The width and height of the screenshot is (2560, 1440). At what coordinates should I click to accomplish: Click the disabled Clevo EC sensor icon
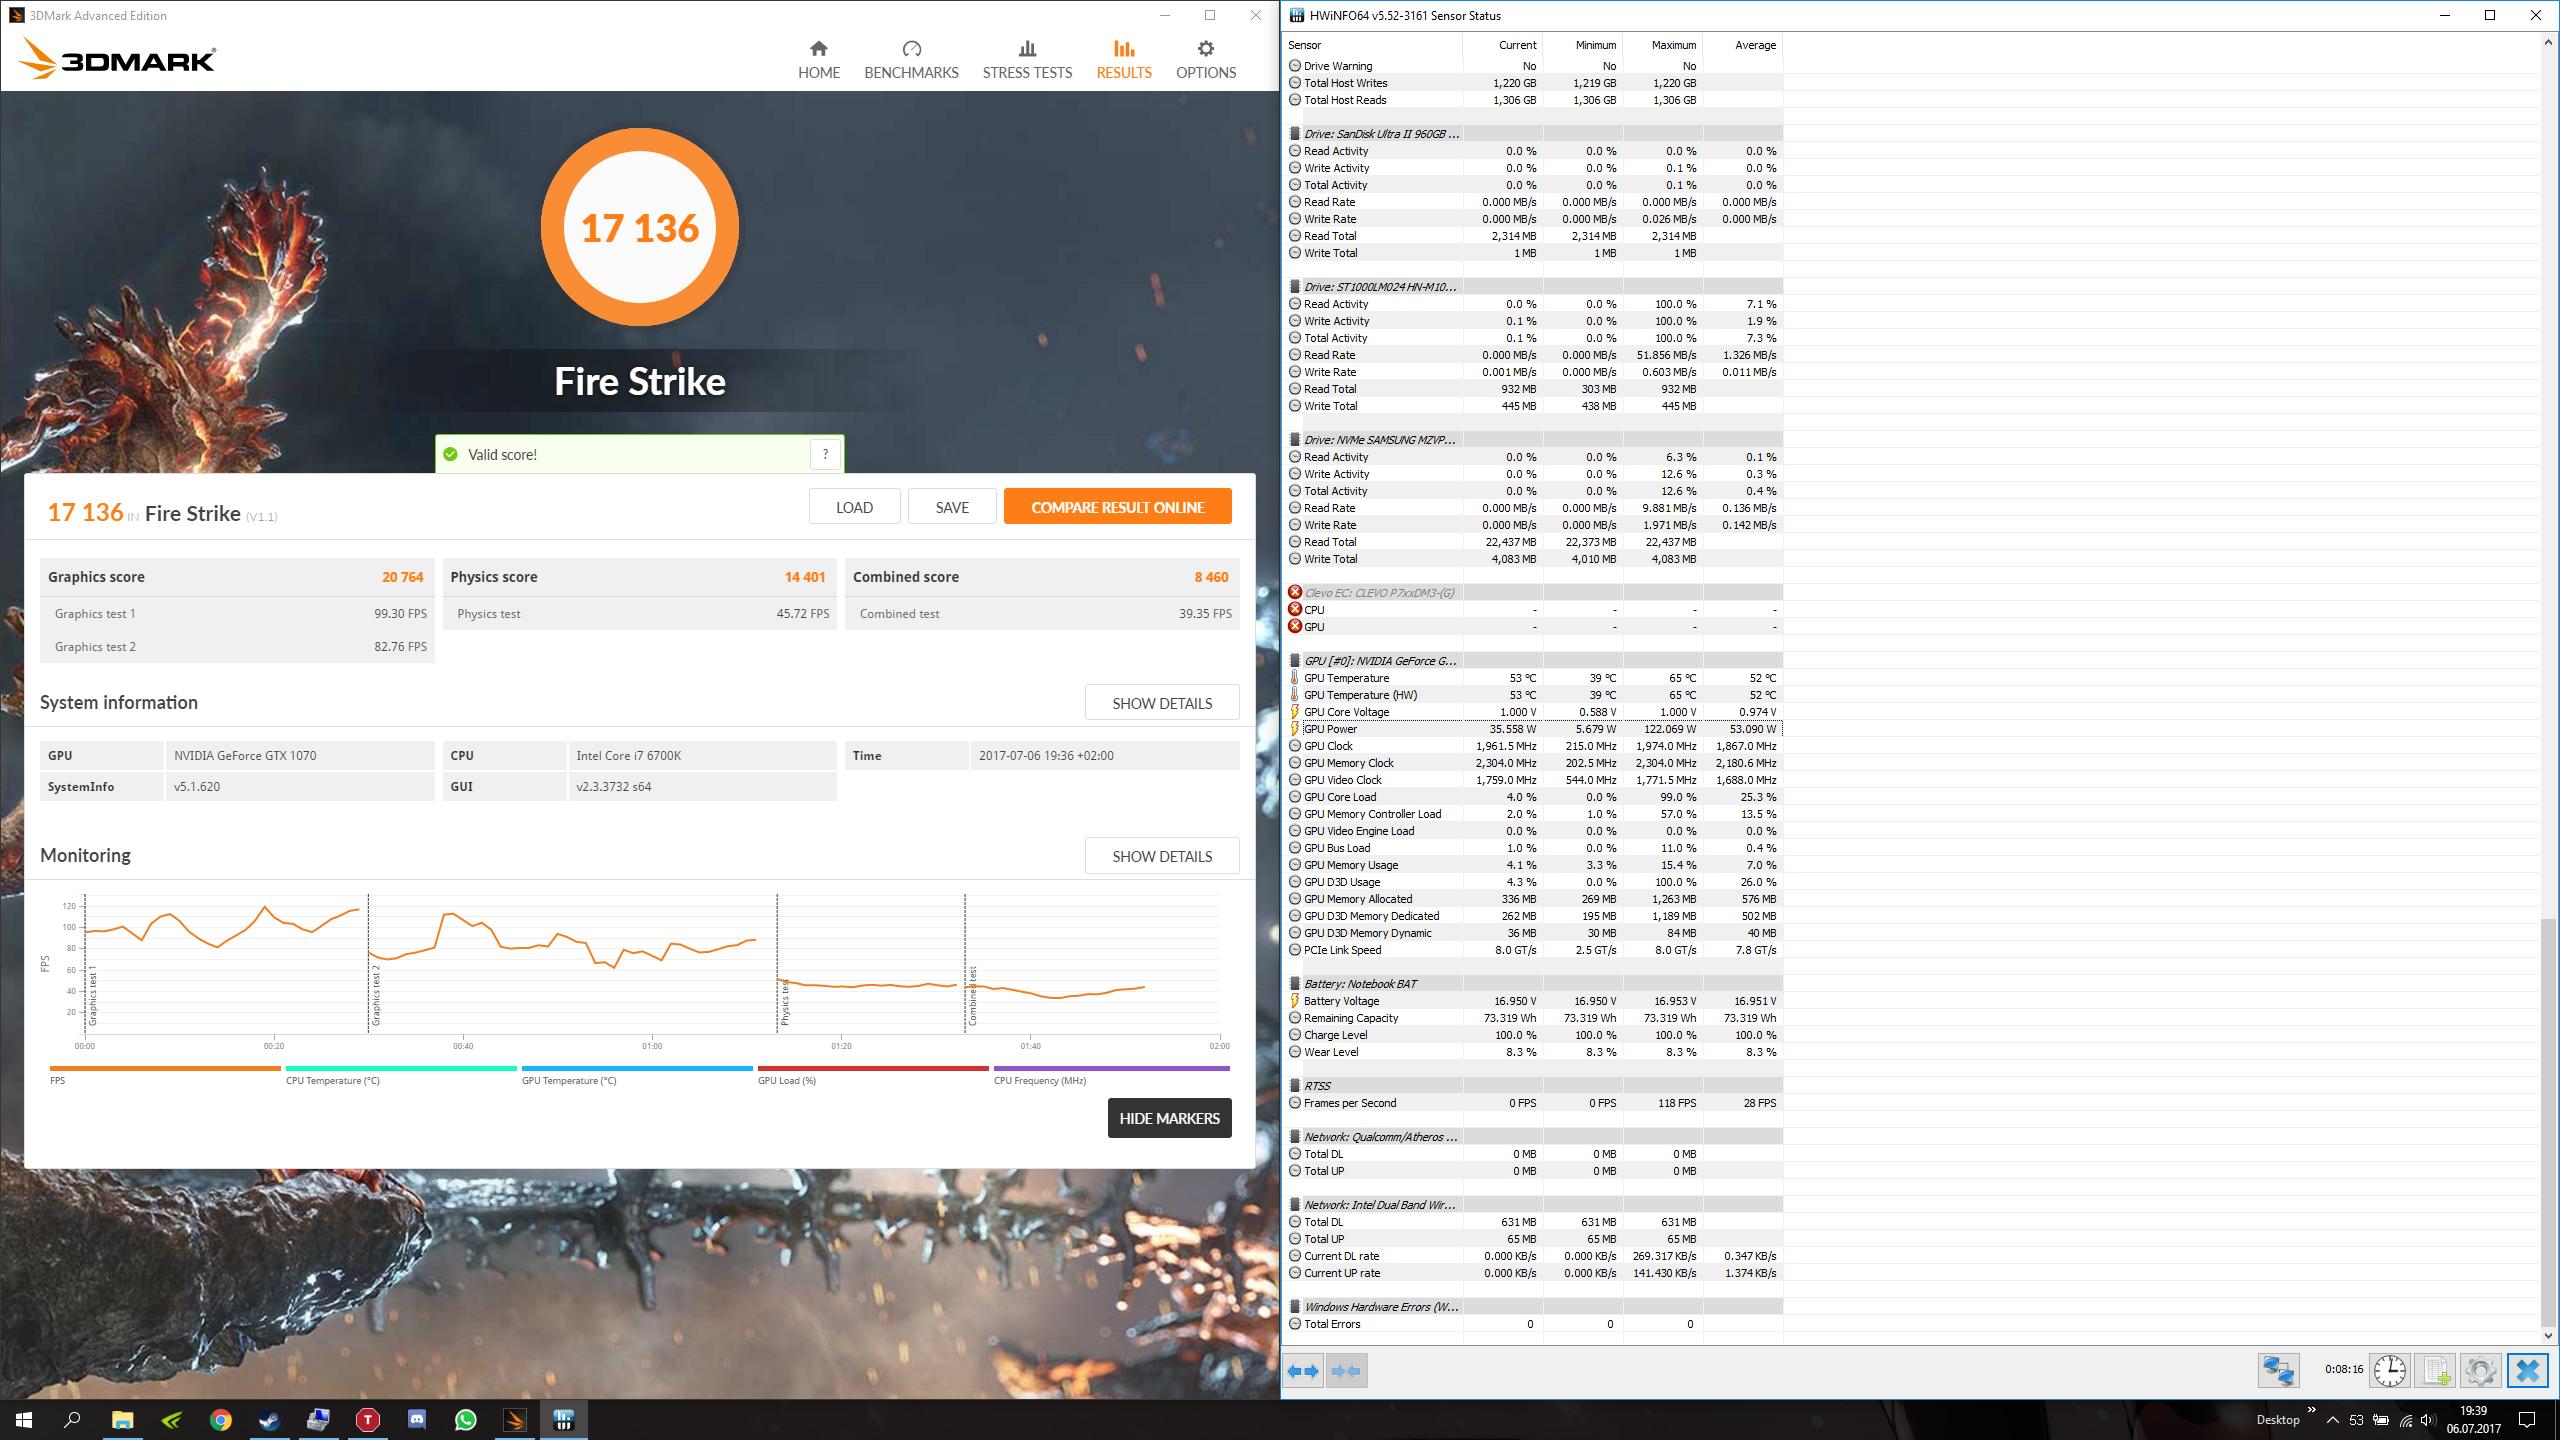(x=1295, y=593)
